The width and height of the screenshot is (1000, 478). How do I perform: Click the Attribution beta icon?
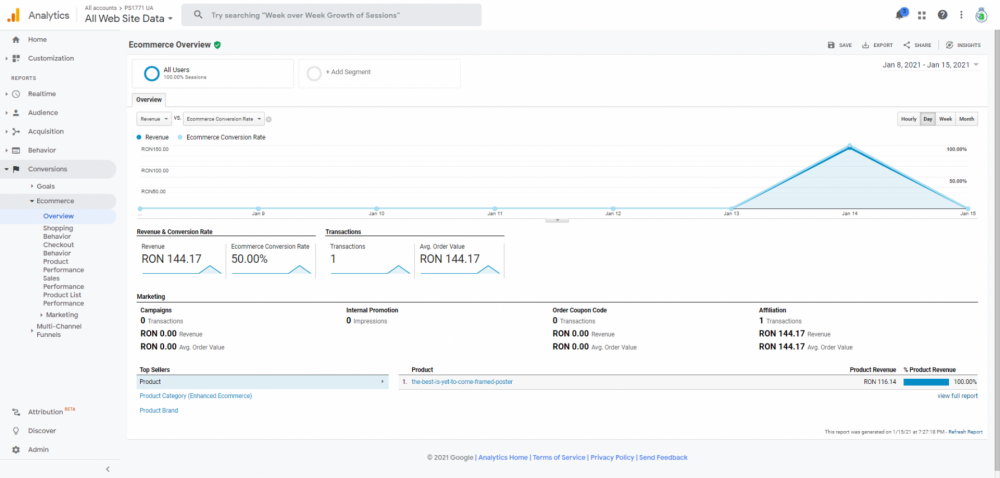coord(16,412)
